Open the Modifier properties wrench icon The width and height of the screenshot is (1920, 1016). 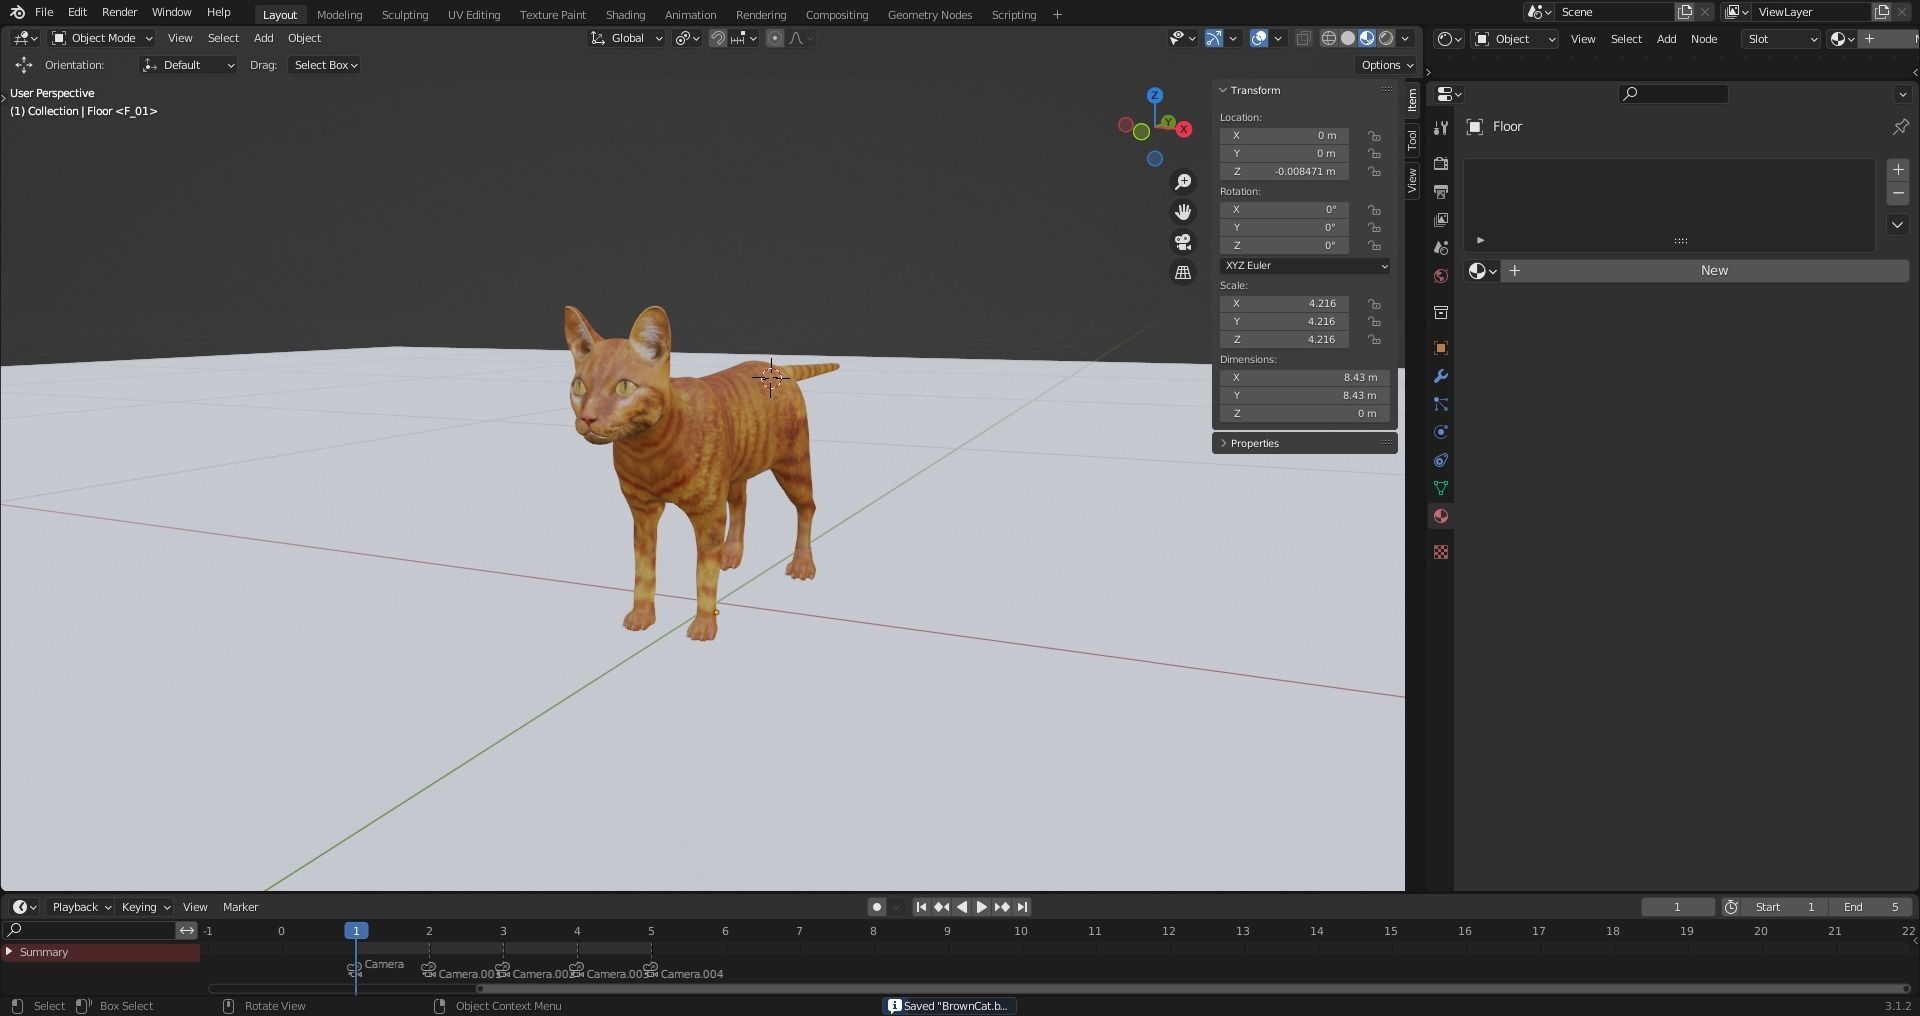[1441, 376]
